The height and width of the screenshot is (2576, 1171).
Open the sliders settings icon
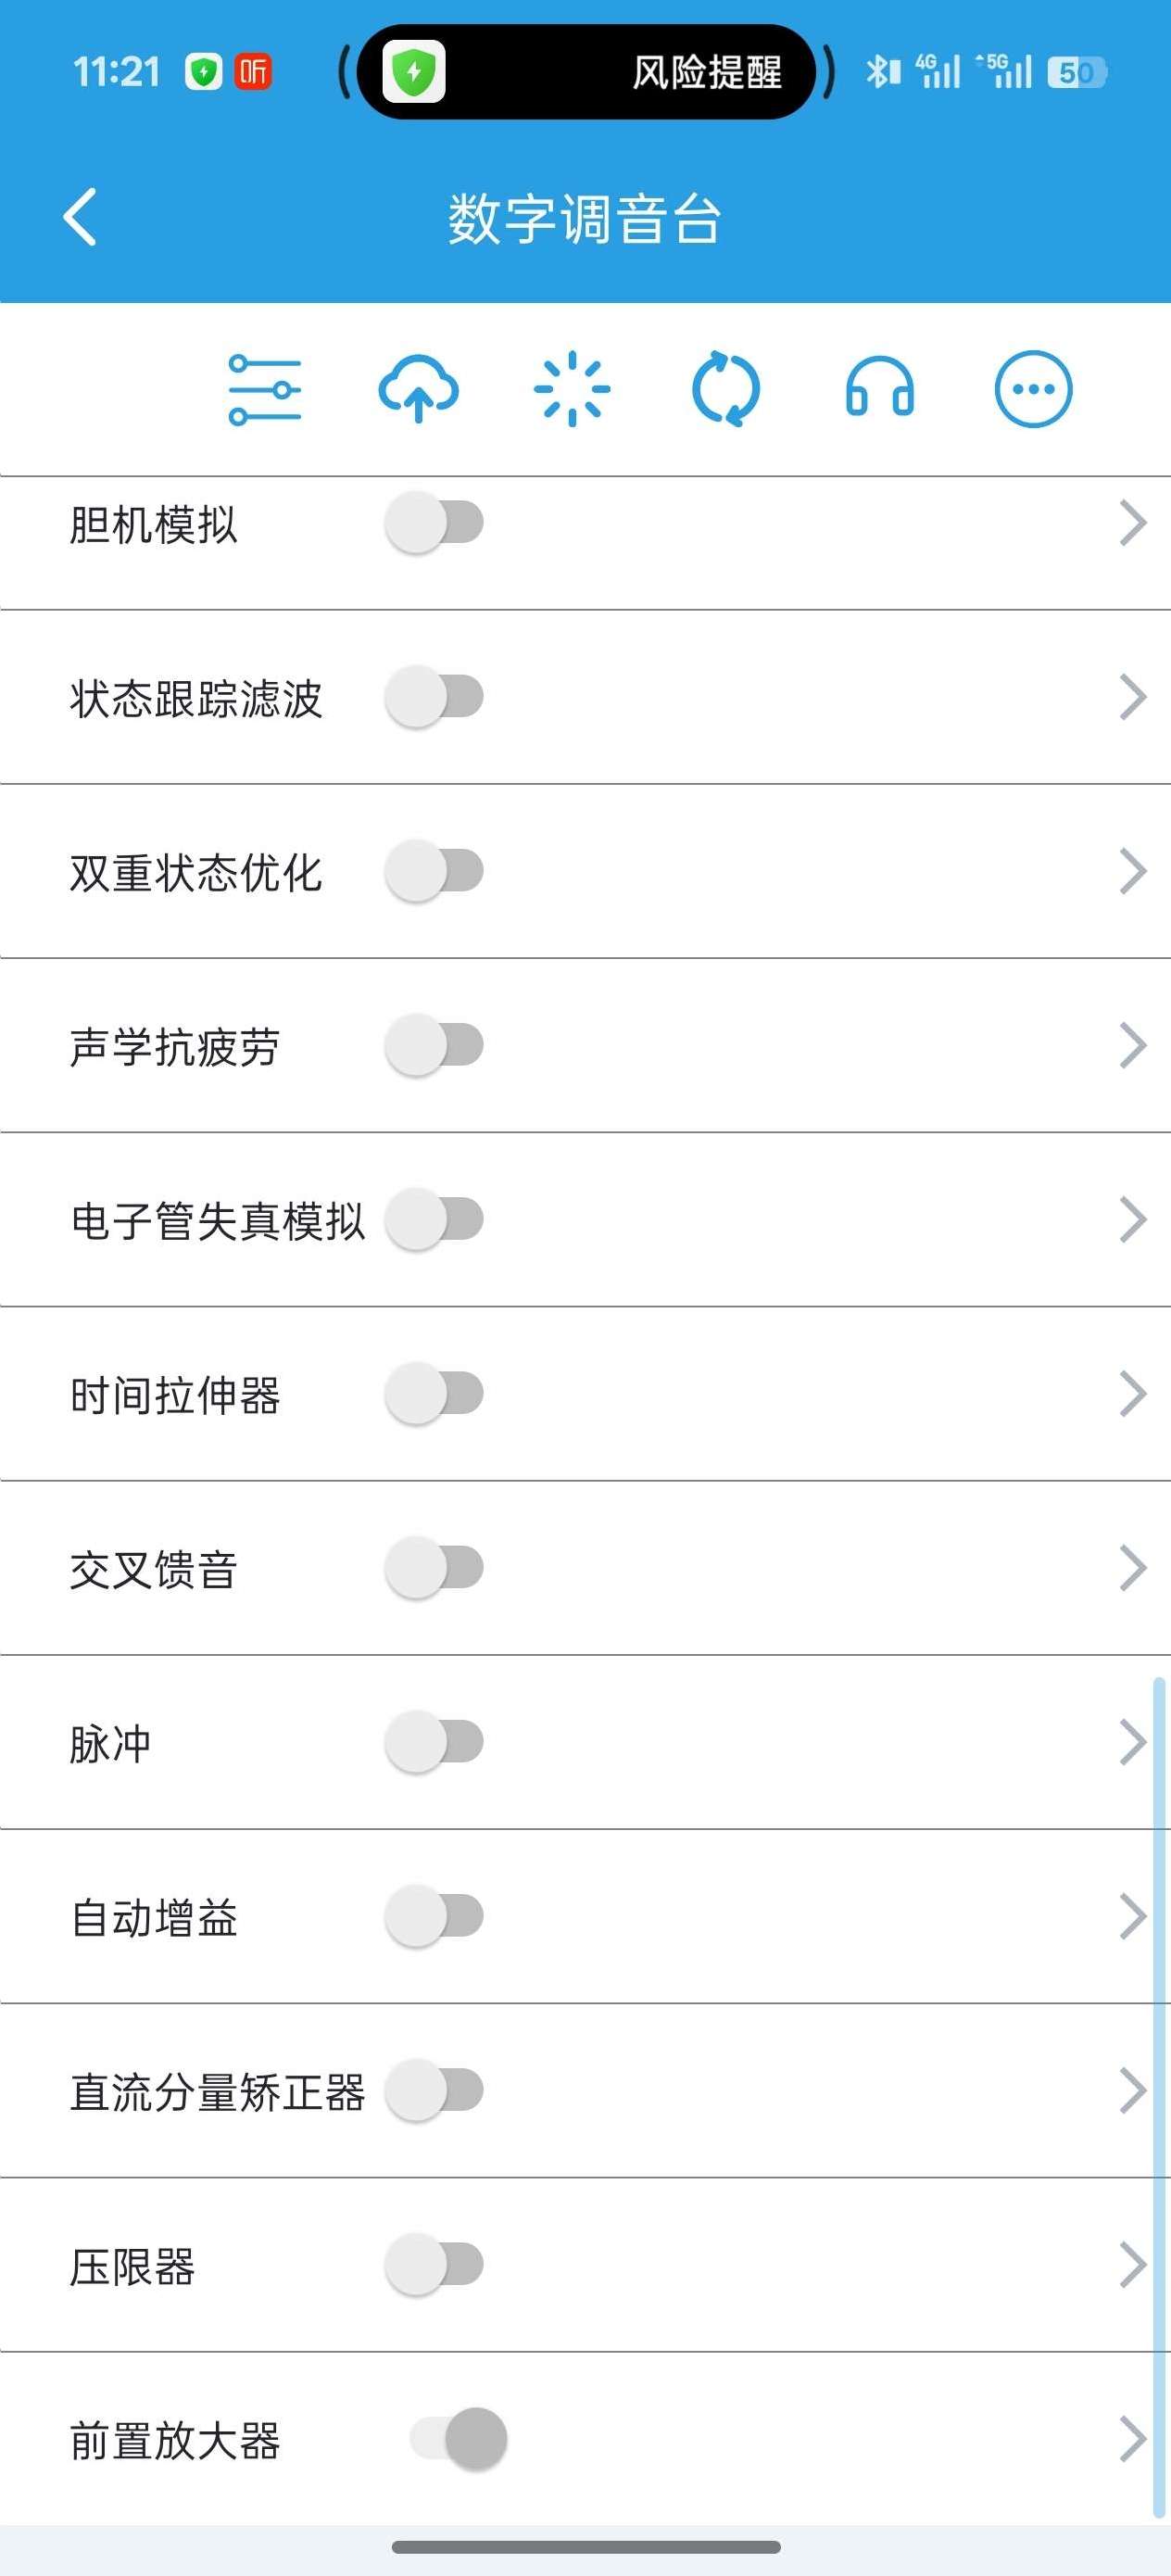tap(265, 390)
